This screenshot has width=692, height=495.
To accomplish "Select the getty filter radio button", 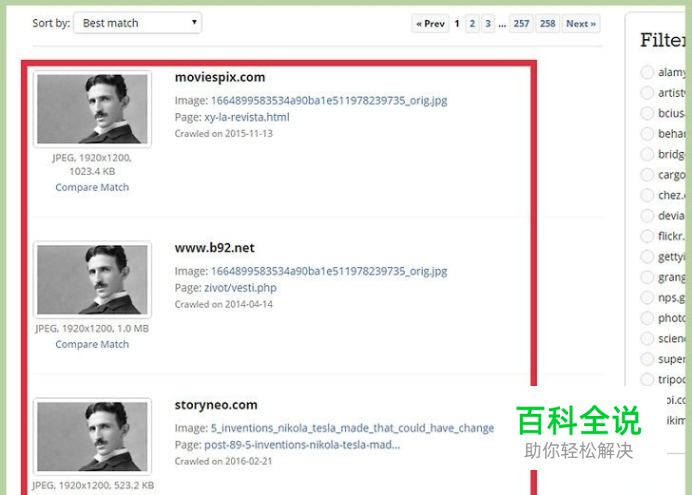I will pyautogui.click(x=647, y=256).
